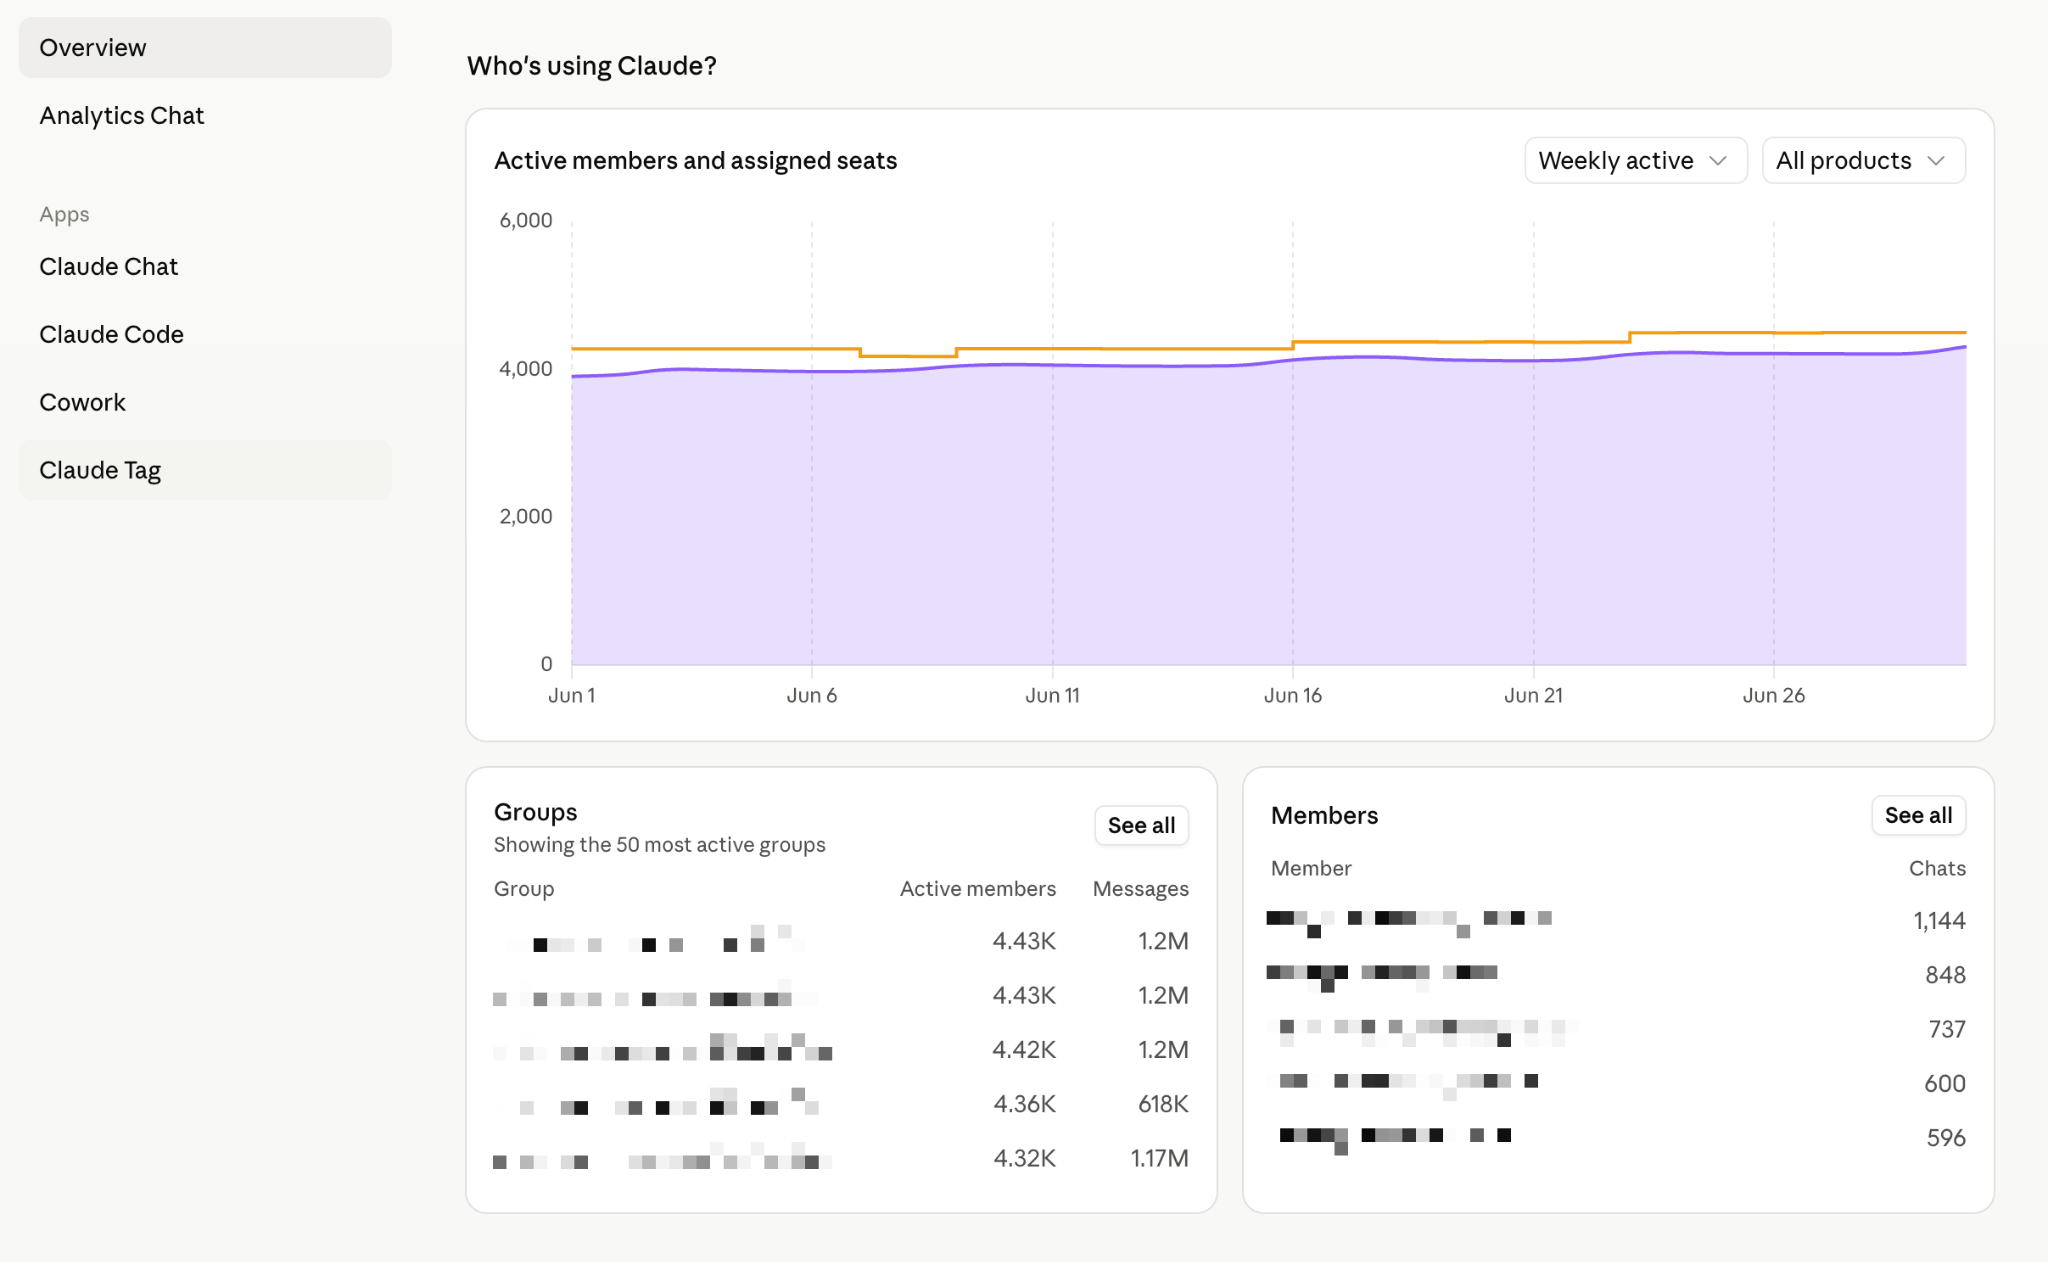Select the member row with 600 chats
Screen dimensions: 2048x1262
point(1617,1083)
